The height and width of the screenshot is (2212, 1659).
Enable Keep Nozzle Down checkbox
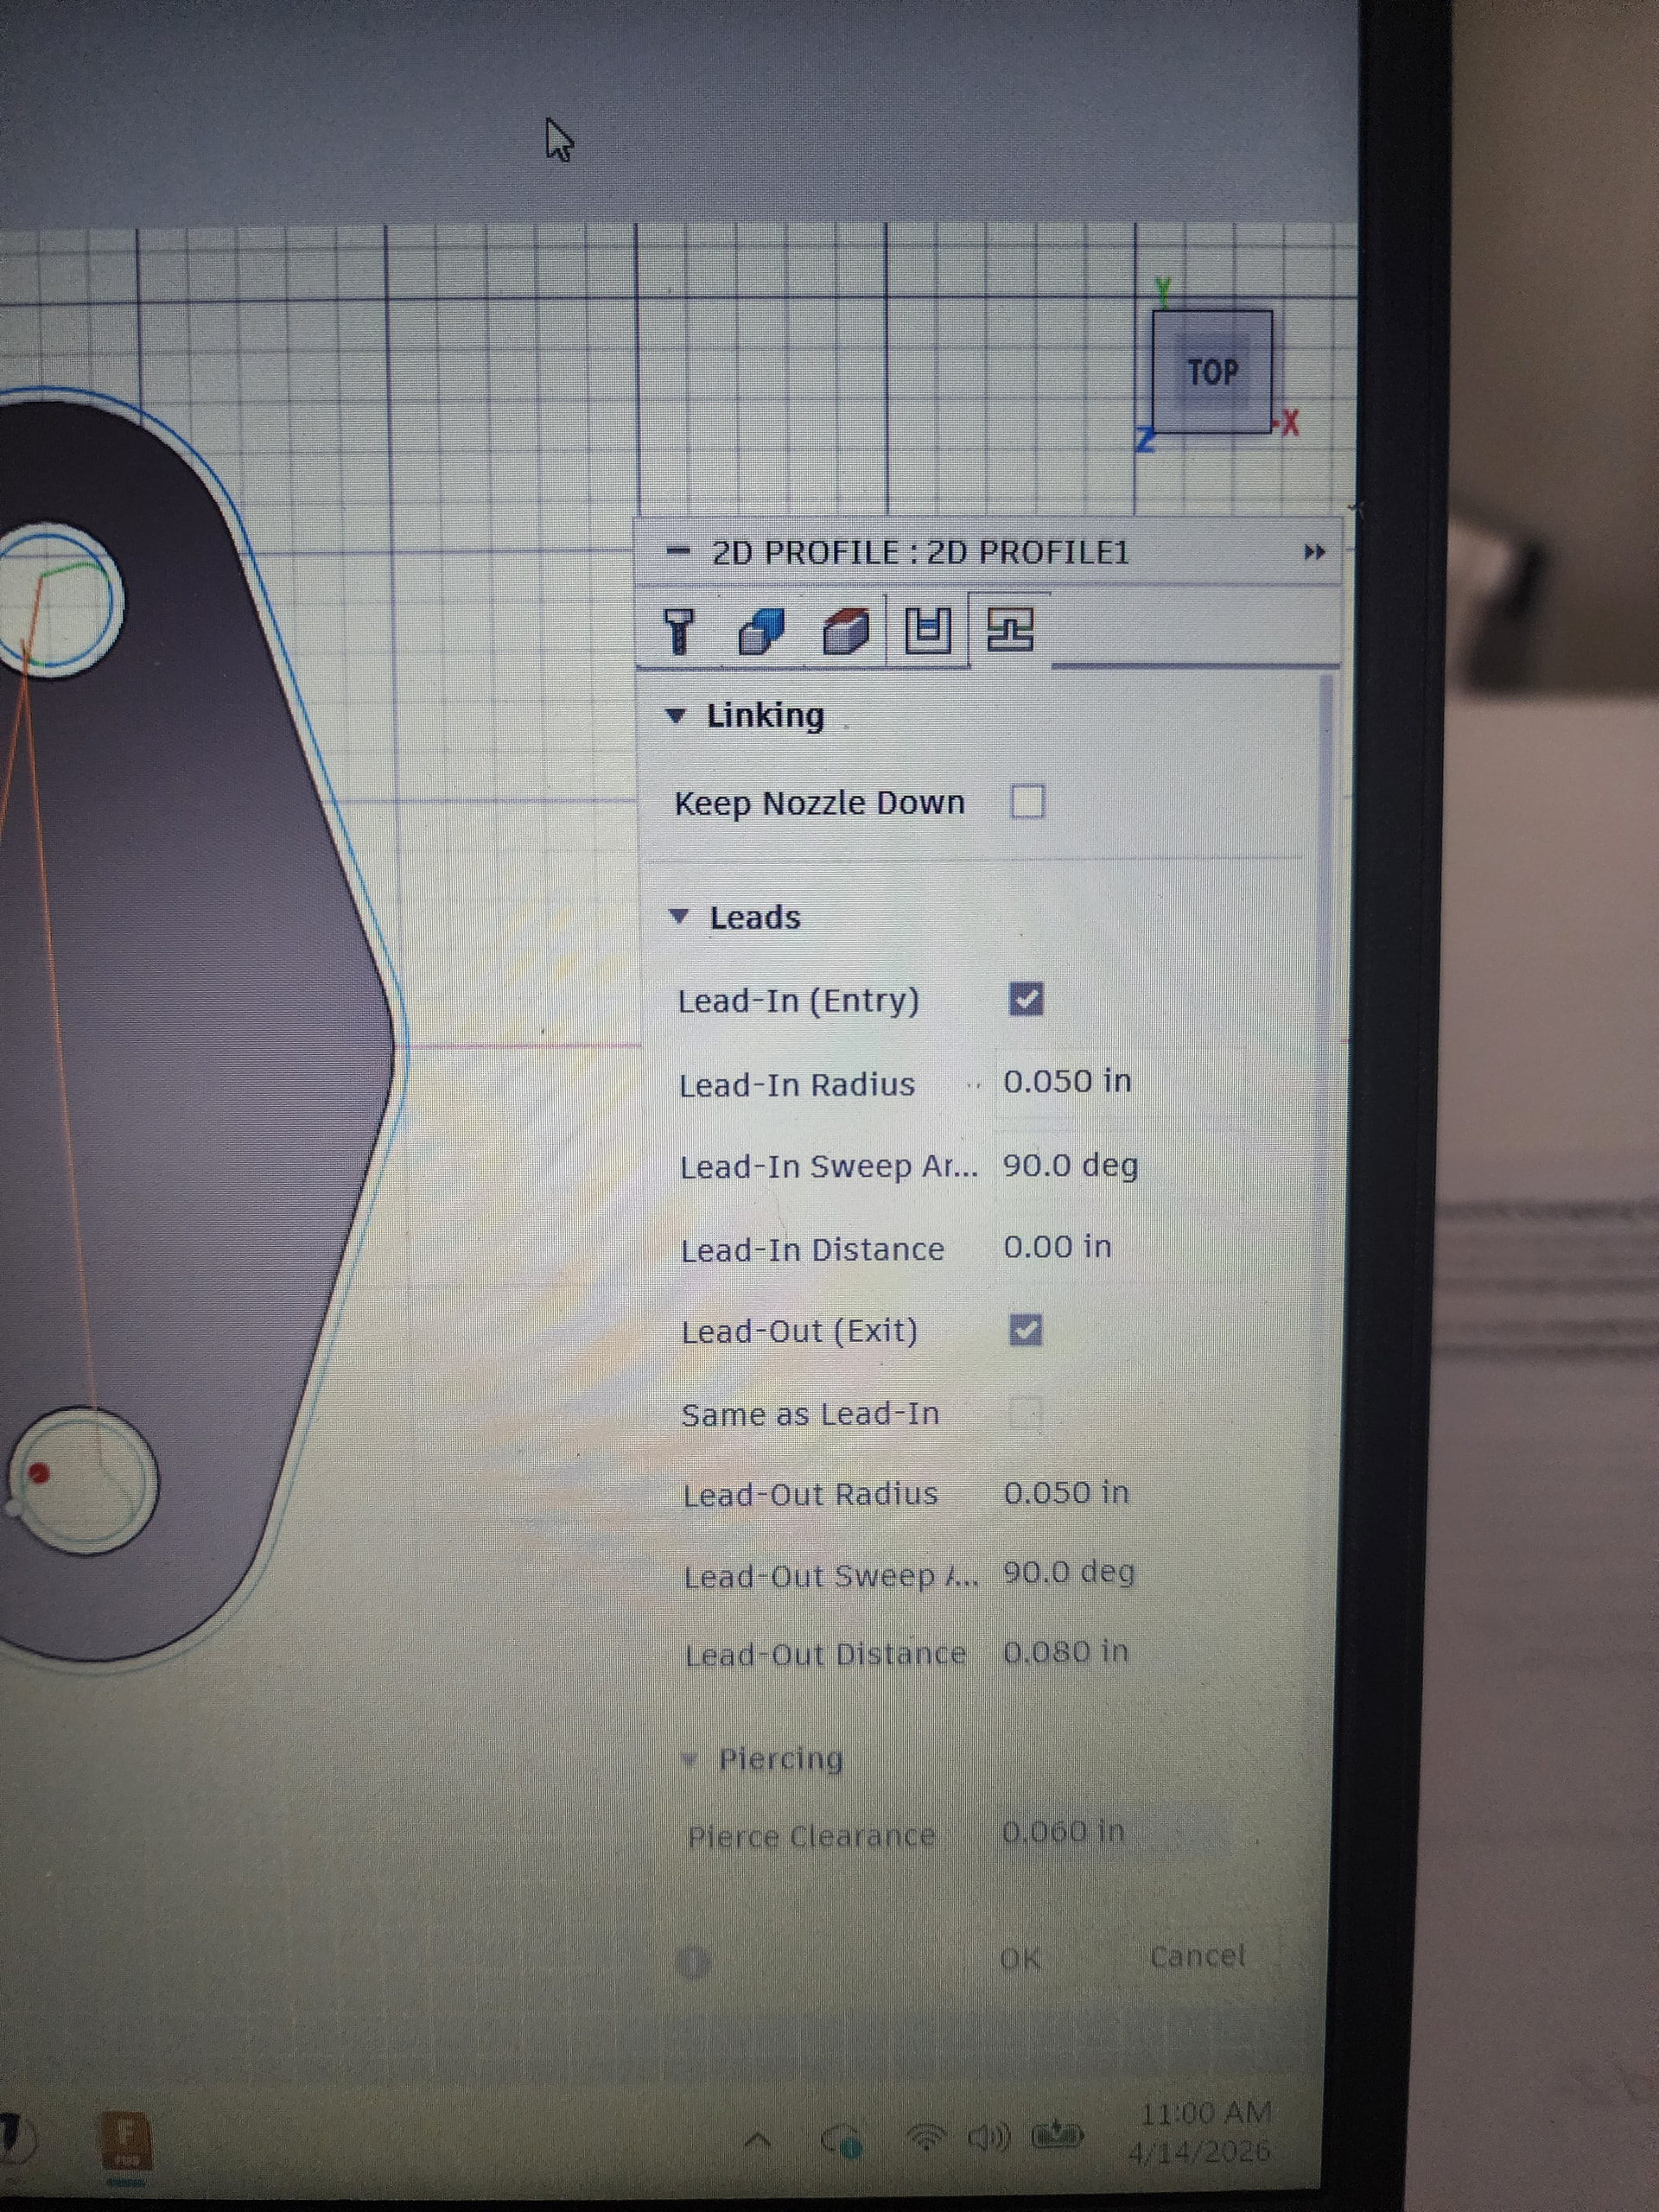tap(1027, 802)
